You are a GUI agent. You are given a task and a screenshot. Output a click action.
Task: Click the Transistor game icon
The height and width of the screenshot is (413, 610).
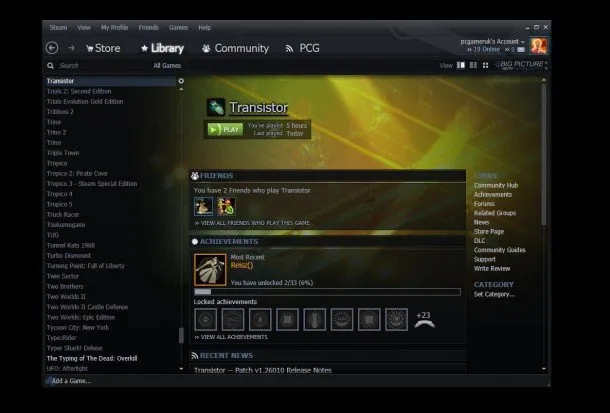(216, 107)
